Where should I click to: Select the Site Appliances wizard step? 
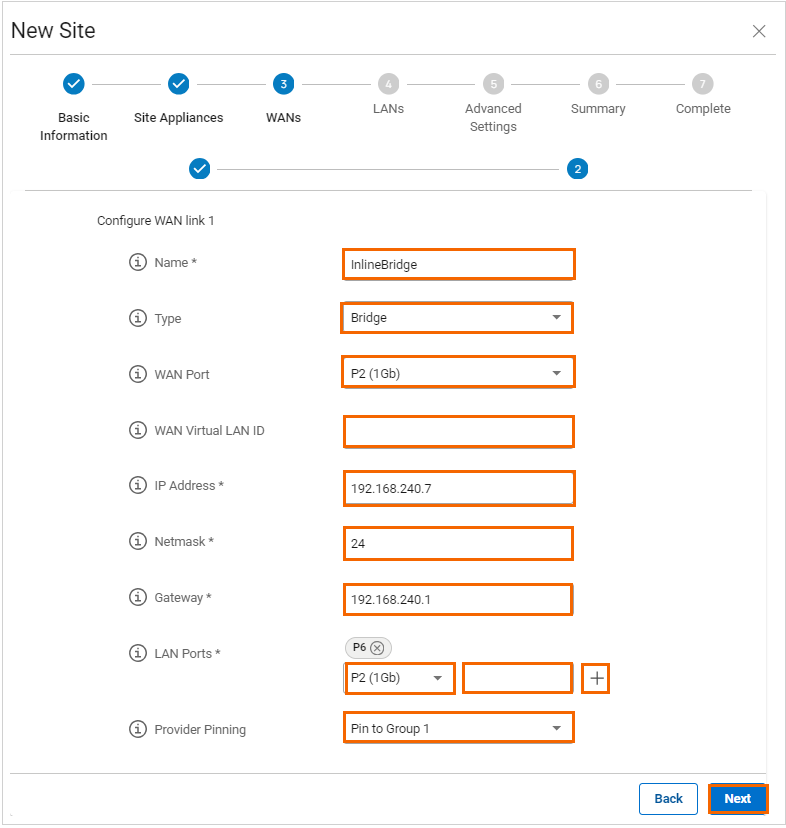point(178,84)
